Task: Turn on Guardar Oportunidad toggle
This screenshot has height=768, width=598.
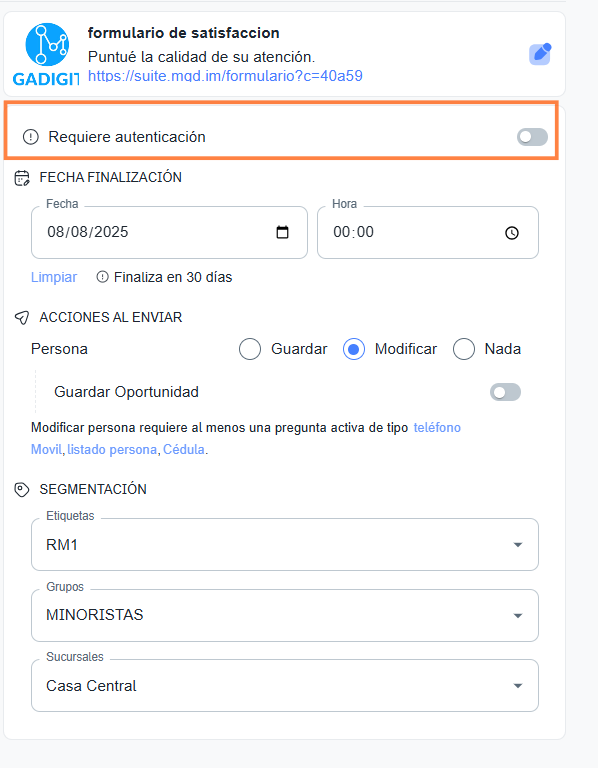Action: 505,392
